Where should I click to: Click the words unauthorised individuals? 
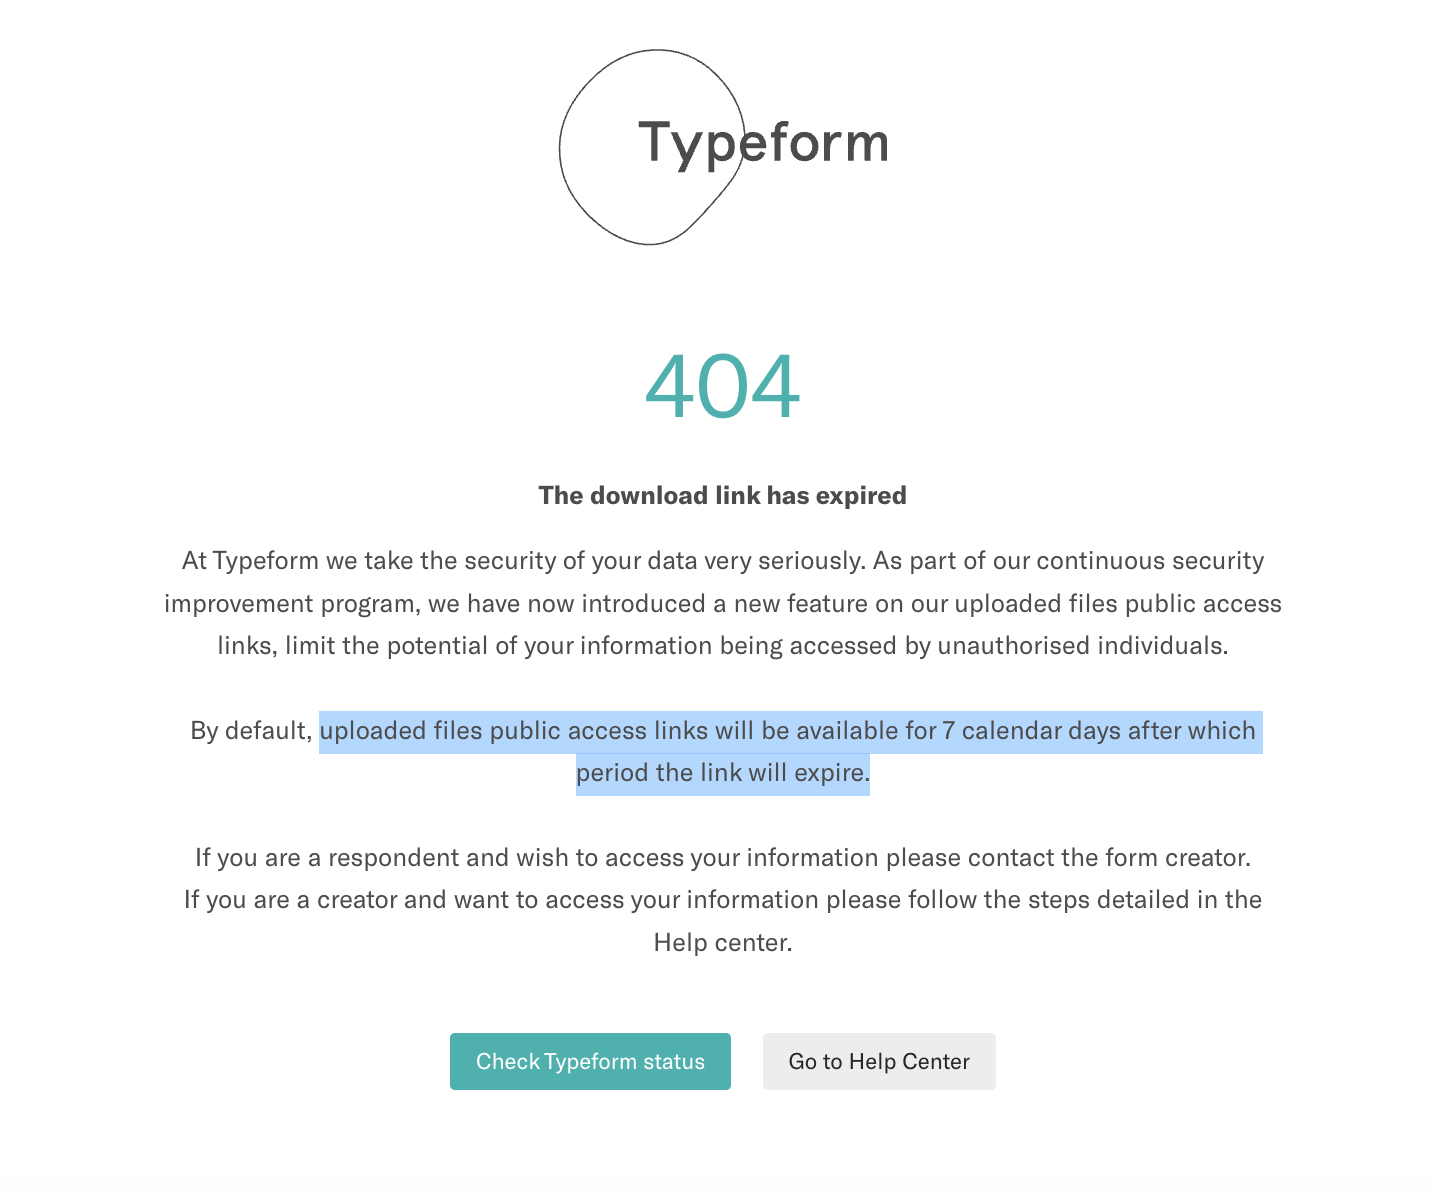click(x=1082, y=646)
